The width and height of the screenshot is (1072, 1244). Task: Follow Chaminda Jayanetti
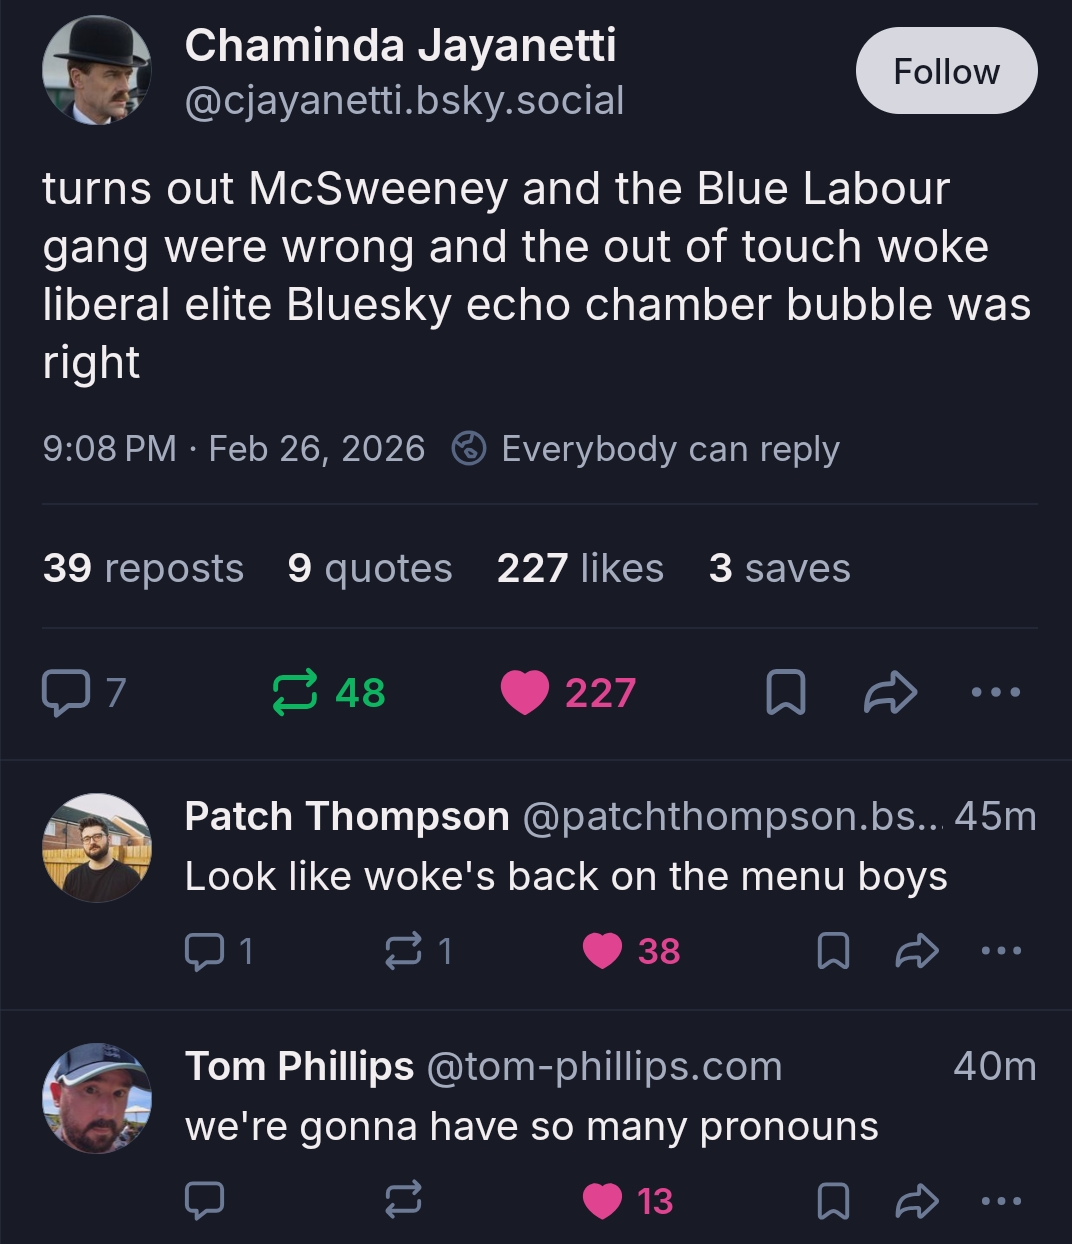pos(946,71)
